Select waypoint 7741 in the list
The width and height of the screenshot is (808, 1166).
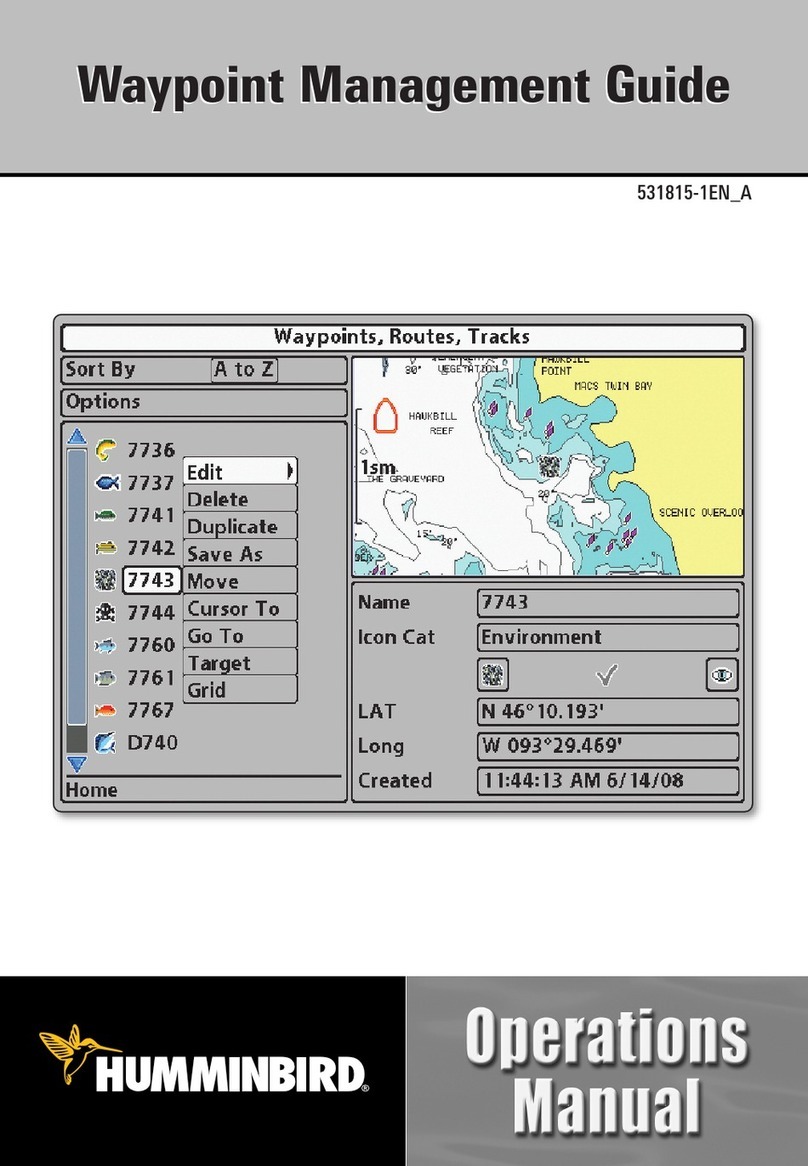[x=151, y=515]
